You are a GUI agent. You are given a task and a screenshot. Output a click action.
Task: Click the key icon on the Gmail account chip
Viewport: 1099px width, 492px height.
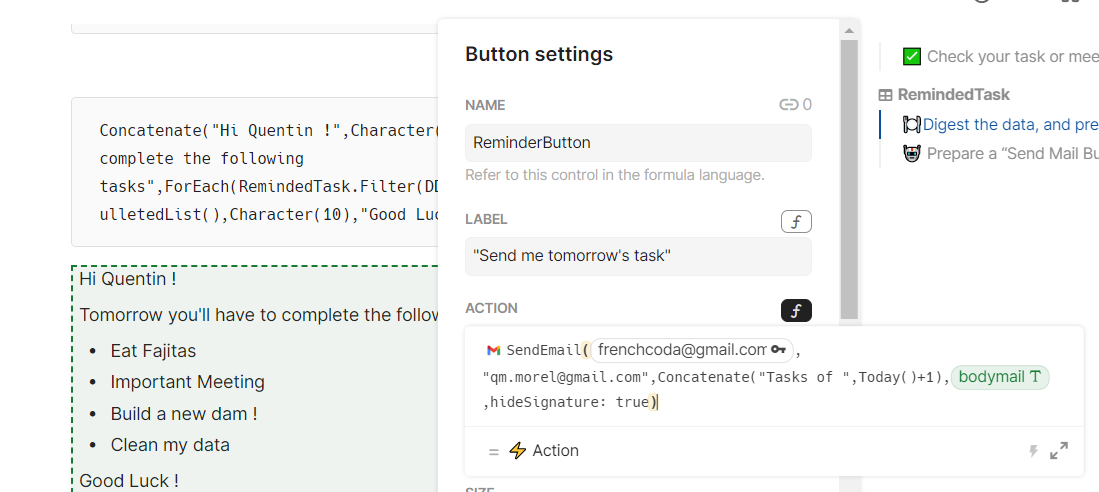pyautogui.click(x=779, y=350)
